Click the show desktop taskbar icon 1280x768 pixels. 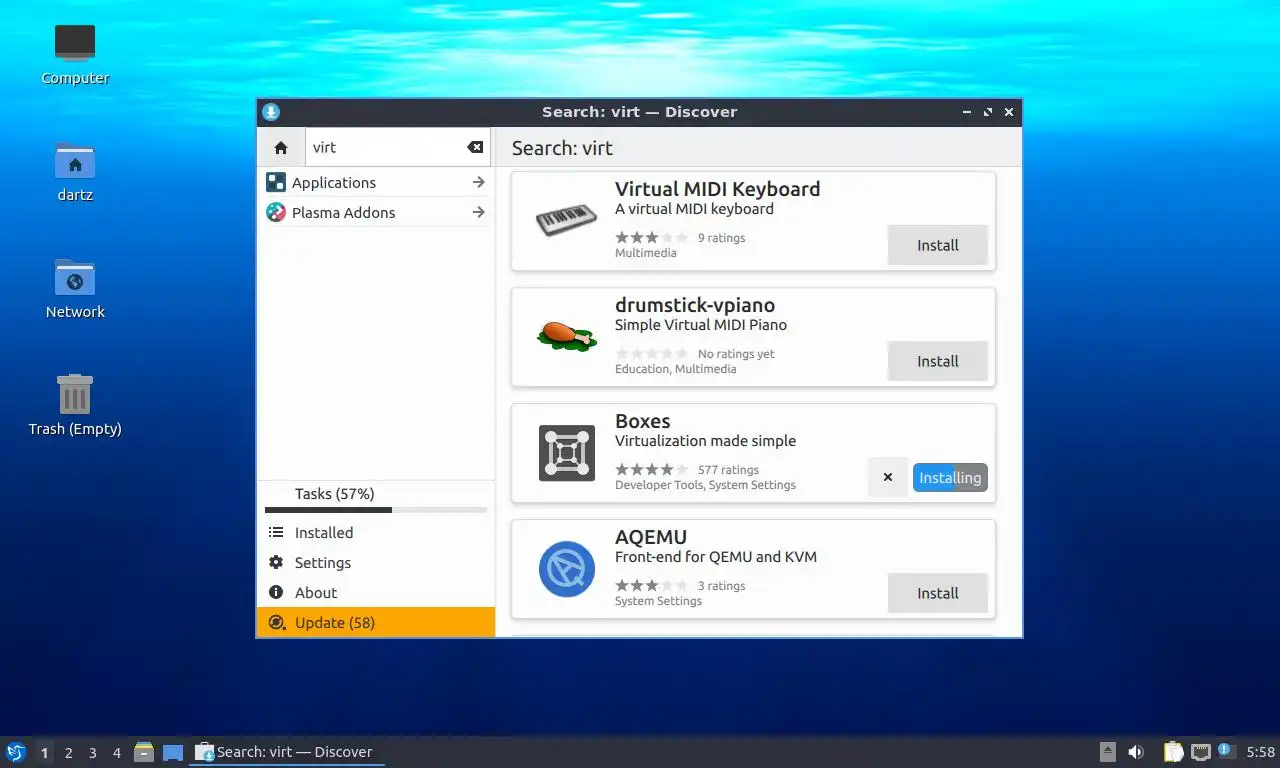(173, 752)
